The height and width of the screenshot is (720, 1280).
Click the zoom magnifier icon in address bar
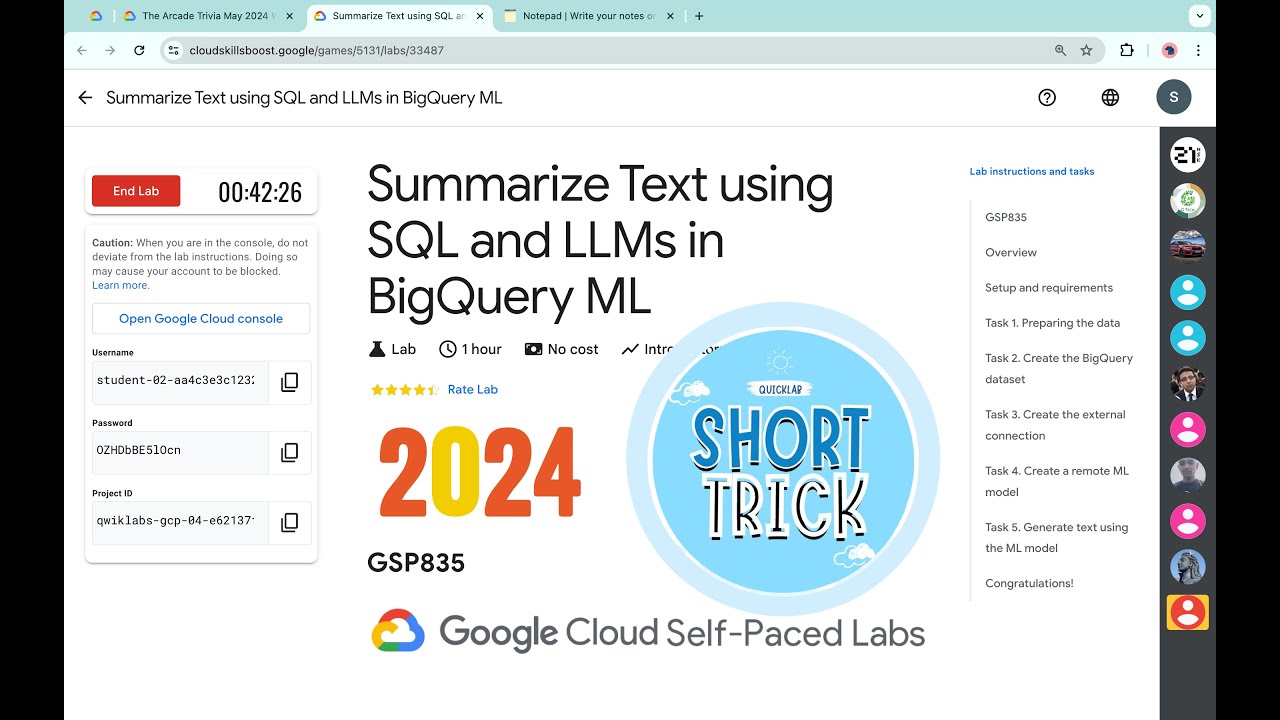click(x=1061, y=50)
